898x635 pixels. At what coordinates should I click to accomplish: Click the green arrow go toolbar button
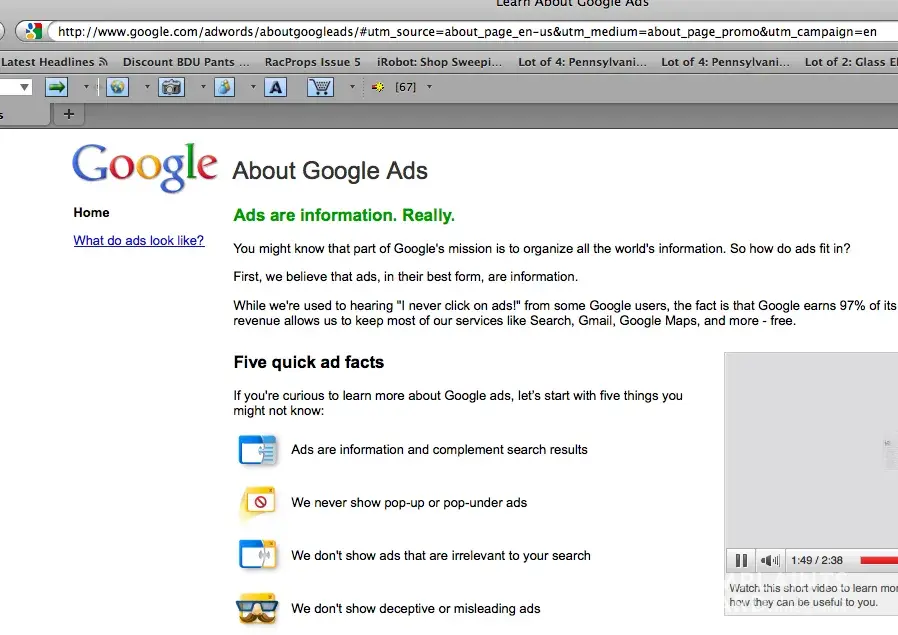click(x=56, y=87)
